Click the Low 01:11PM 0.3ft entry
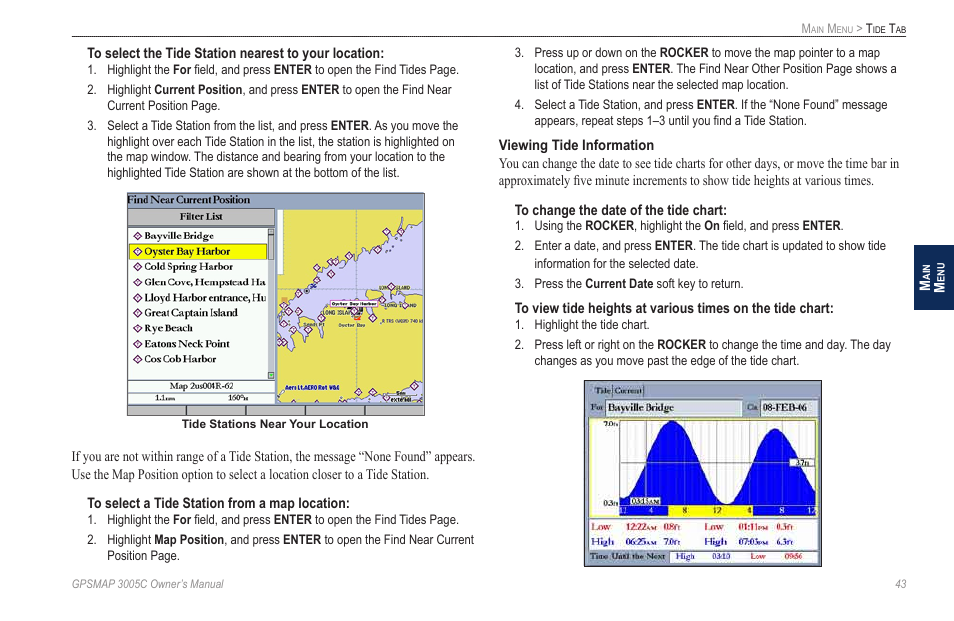This screenshot has height=621, width=954. (x=750, y=527)
